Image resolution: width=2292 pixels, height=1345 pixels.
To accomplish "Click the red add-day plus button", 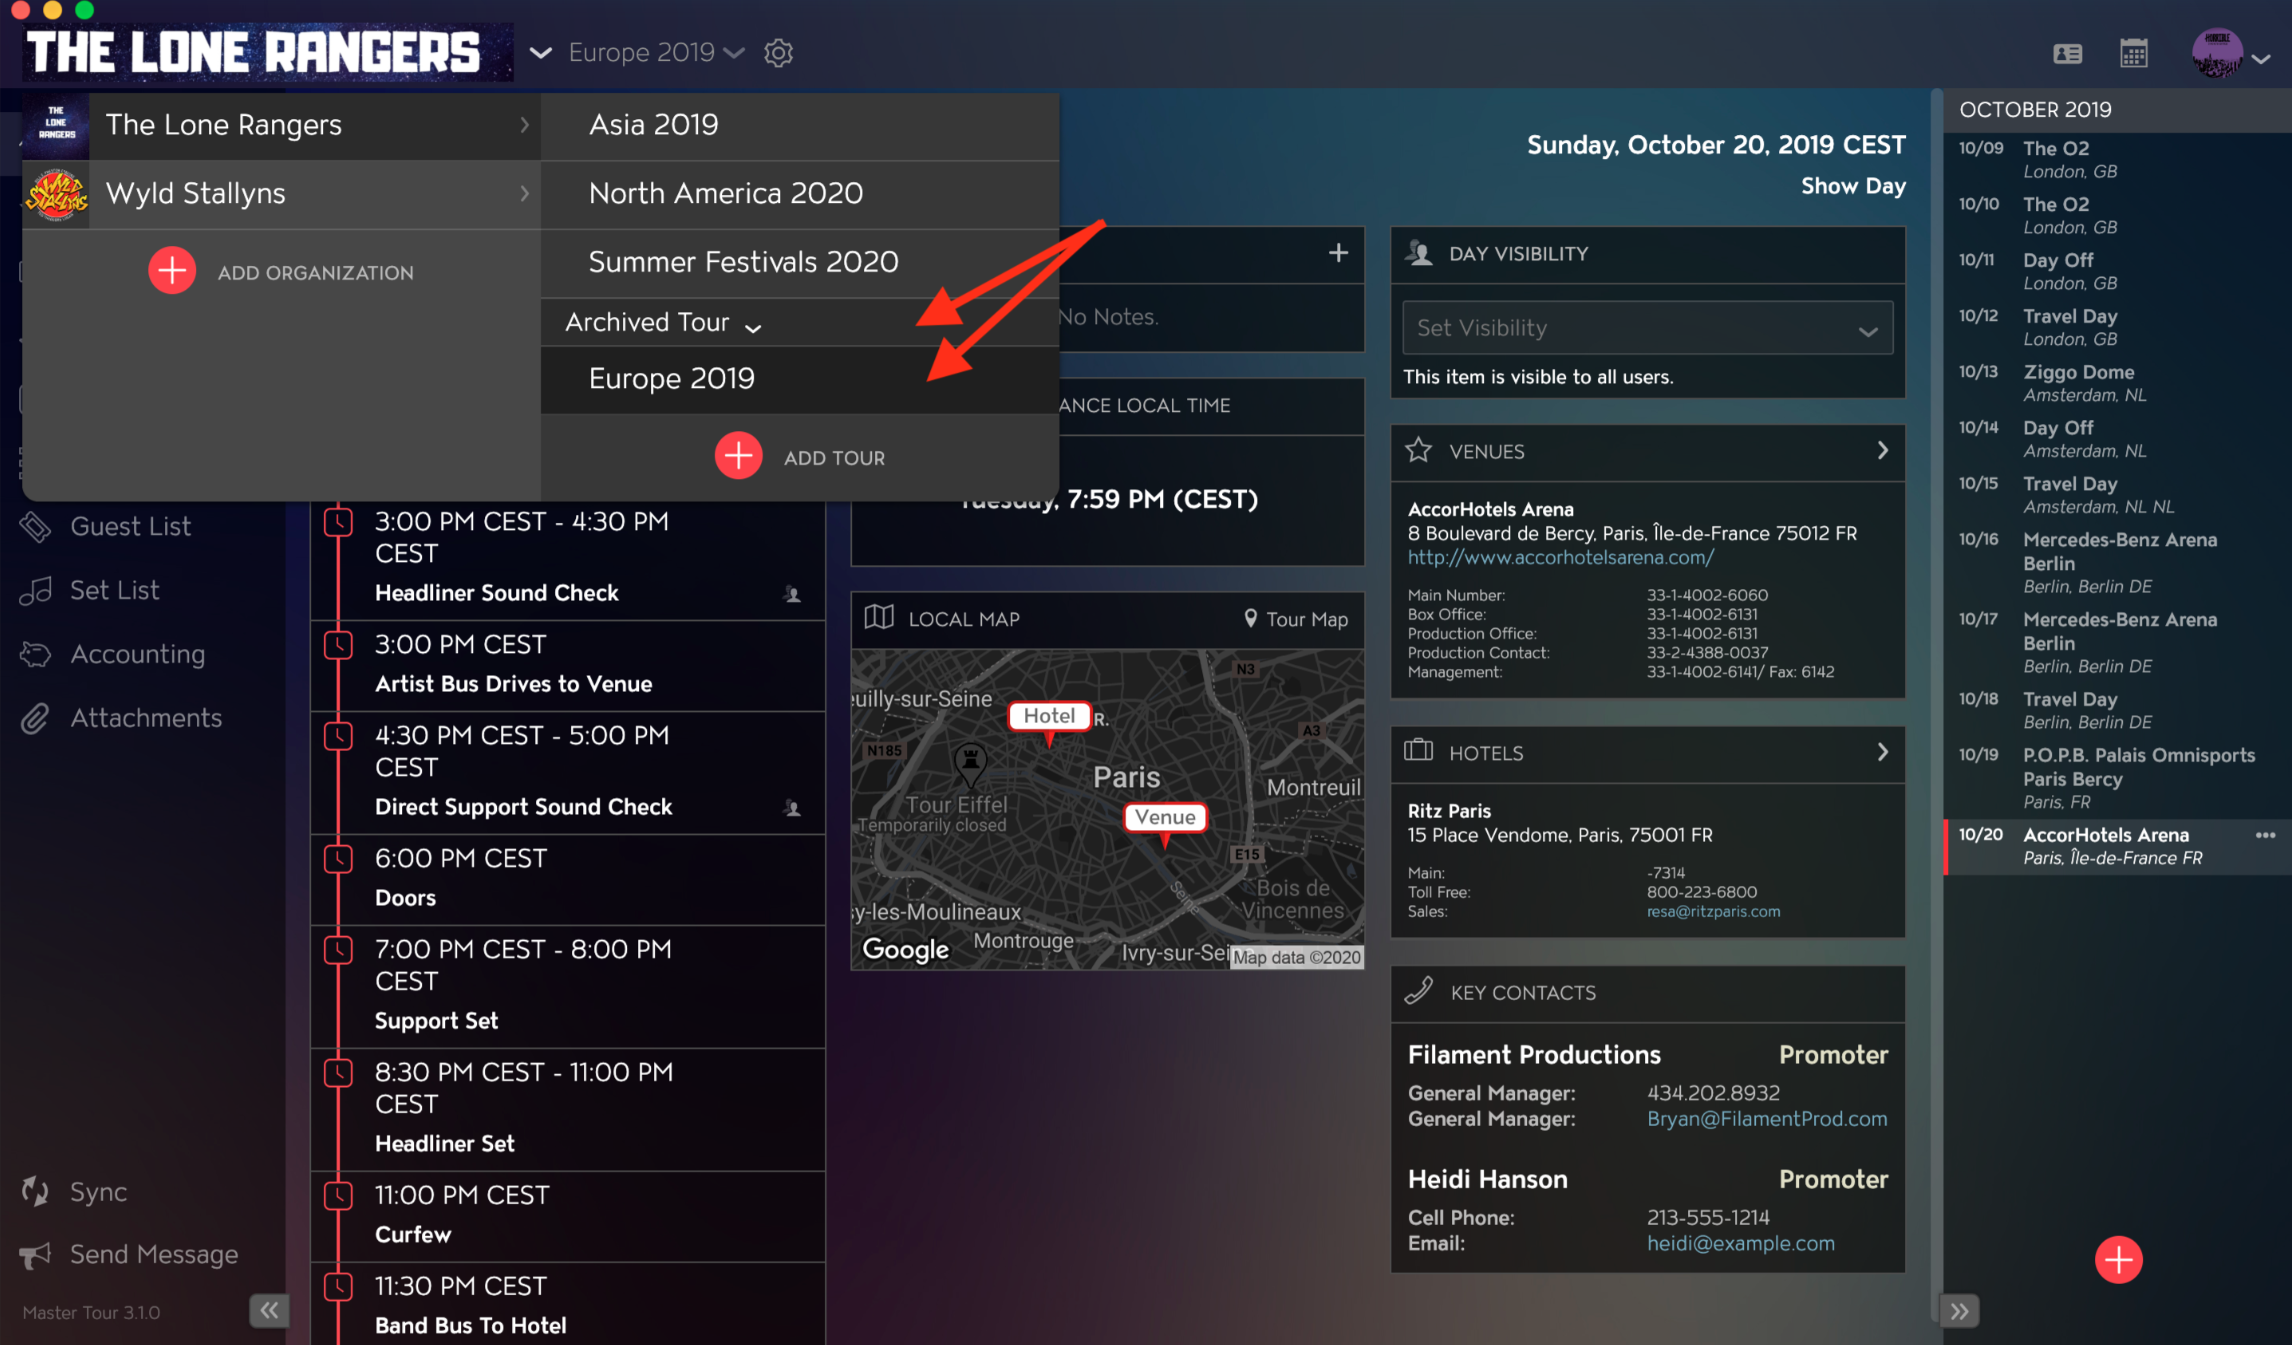I will pyautogui.click(x=2118, y=1260).
